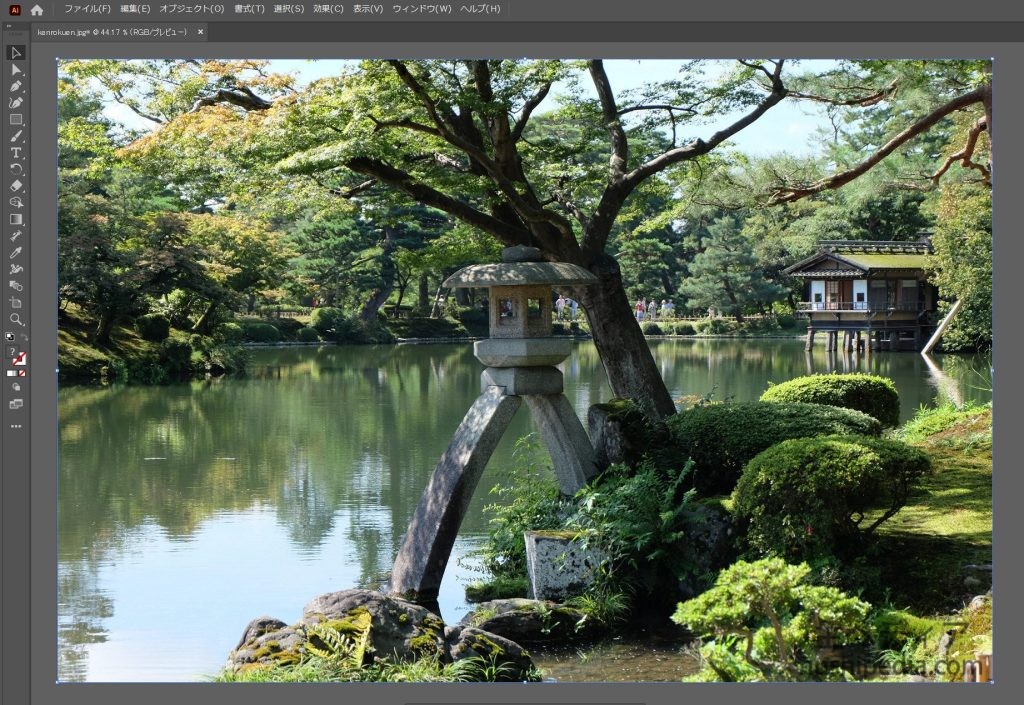Apply None (red slash) to current attribute
The image size is (1024, 705).
(x=22, y=373)
